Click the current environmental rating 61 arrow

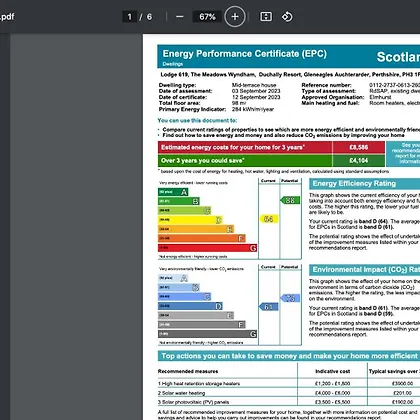click(x=268, y=306)
